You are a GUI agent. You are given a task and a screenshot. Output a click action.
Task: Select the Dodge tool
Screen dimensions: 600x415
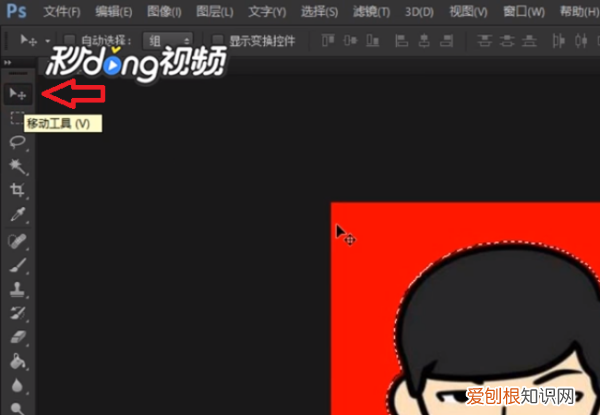click(17, 408)
